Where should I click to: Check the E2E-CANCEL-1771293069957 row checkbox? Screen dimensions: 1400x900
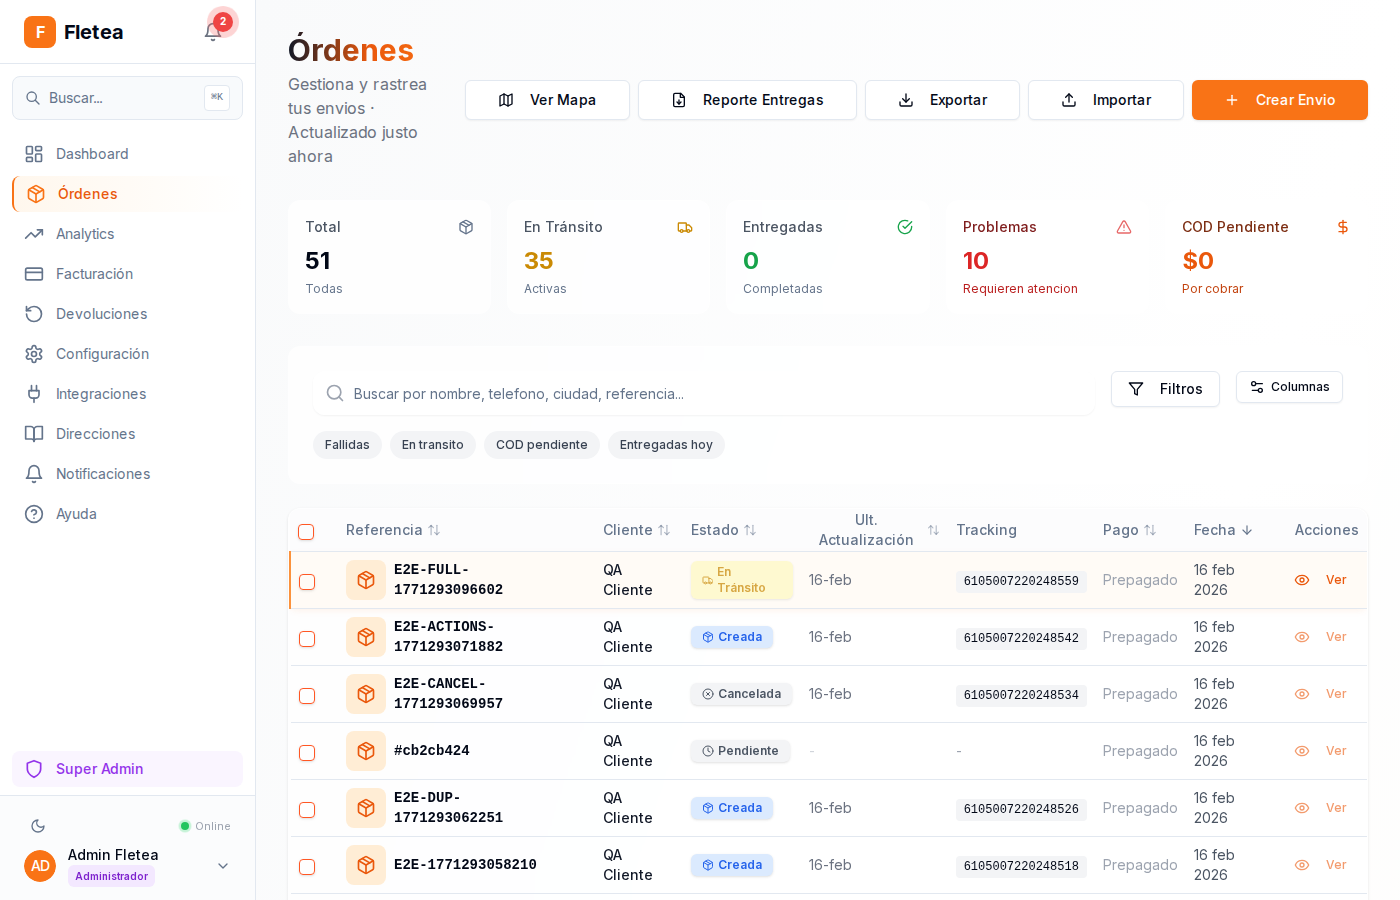click(307, 696)
